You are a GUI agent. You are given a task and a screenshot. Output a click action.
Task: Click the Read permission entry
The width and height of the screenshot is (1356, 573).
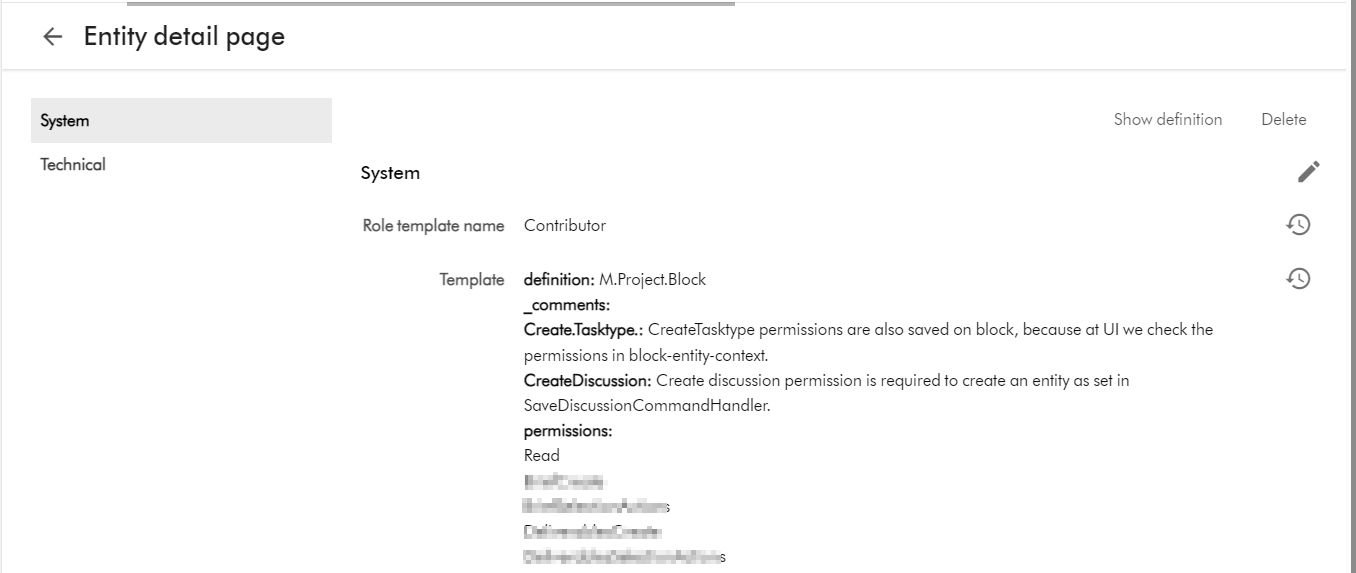tap(542, 456)
